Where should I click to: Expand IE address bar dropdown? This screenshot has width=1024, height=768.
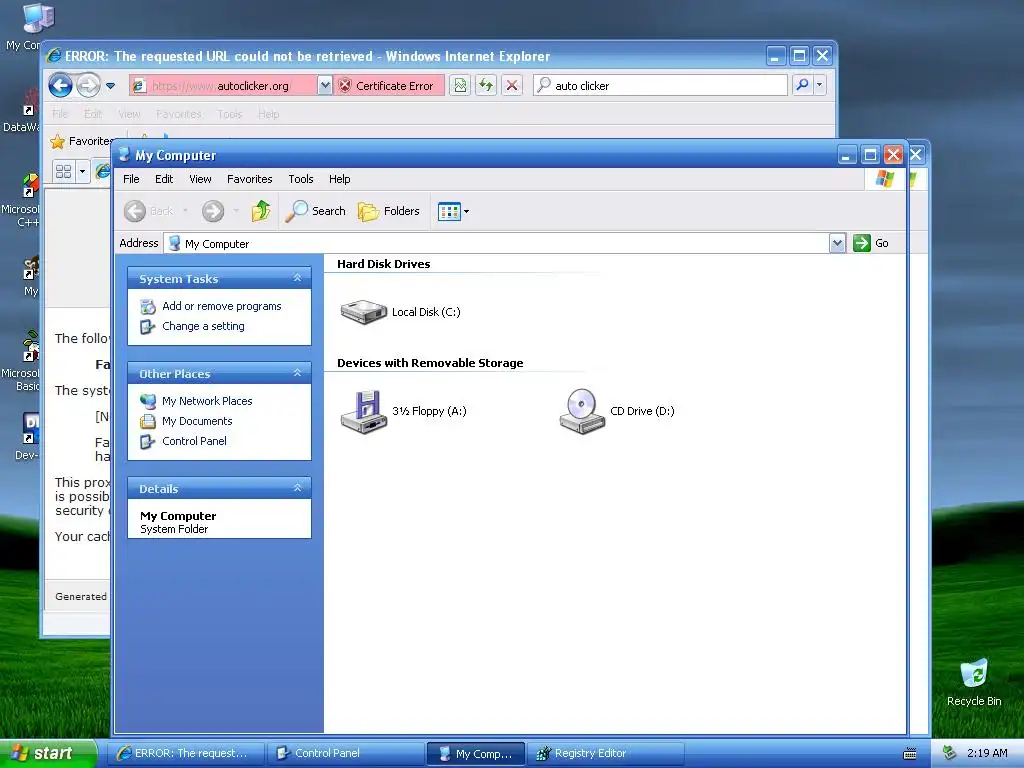pyautogui.click(x=325, y=86)
